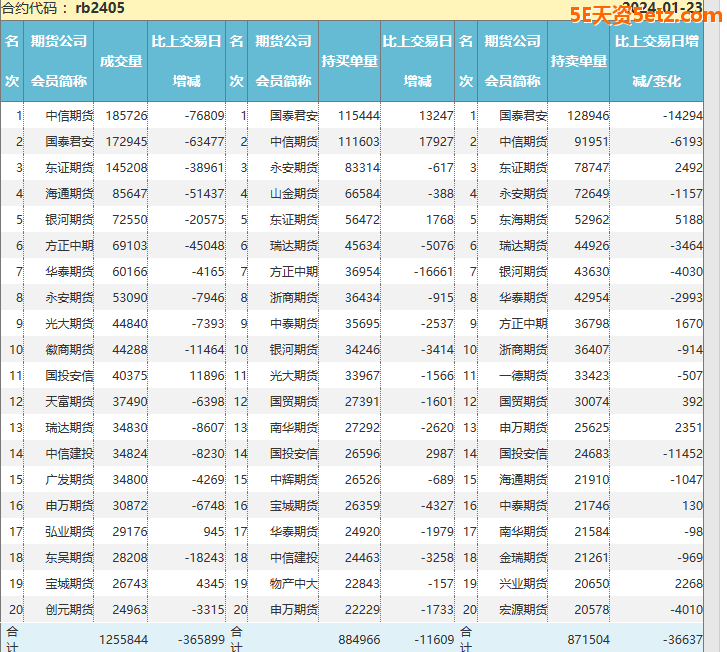
Task: Select long position value 33967
Action: 363,375
